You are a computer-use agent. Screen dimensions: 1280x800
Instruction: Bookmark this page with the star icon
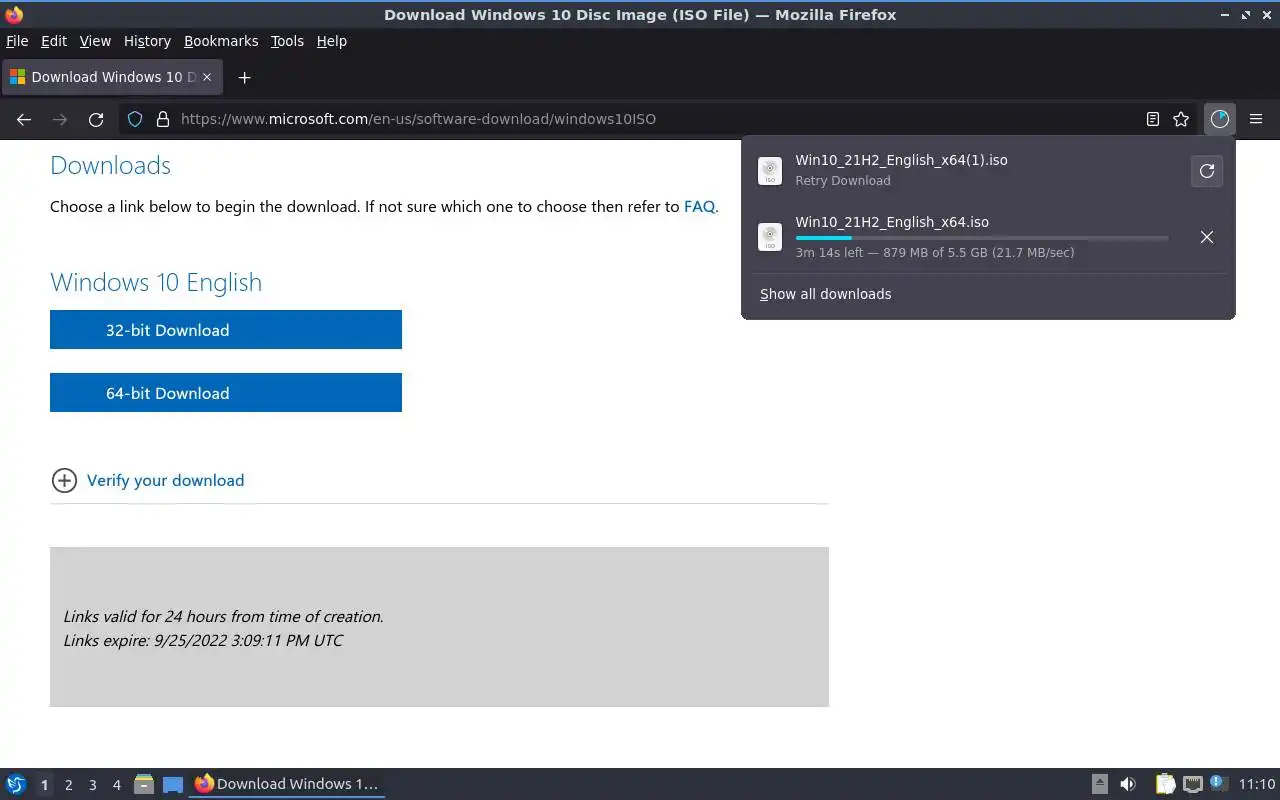point(1181,119)
